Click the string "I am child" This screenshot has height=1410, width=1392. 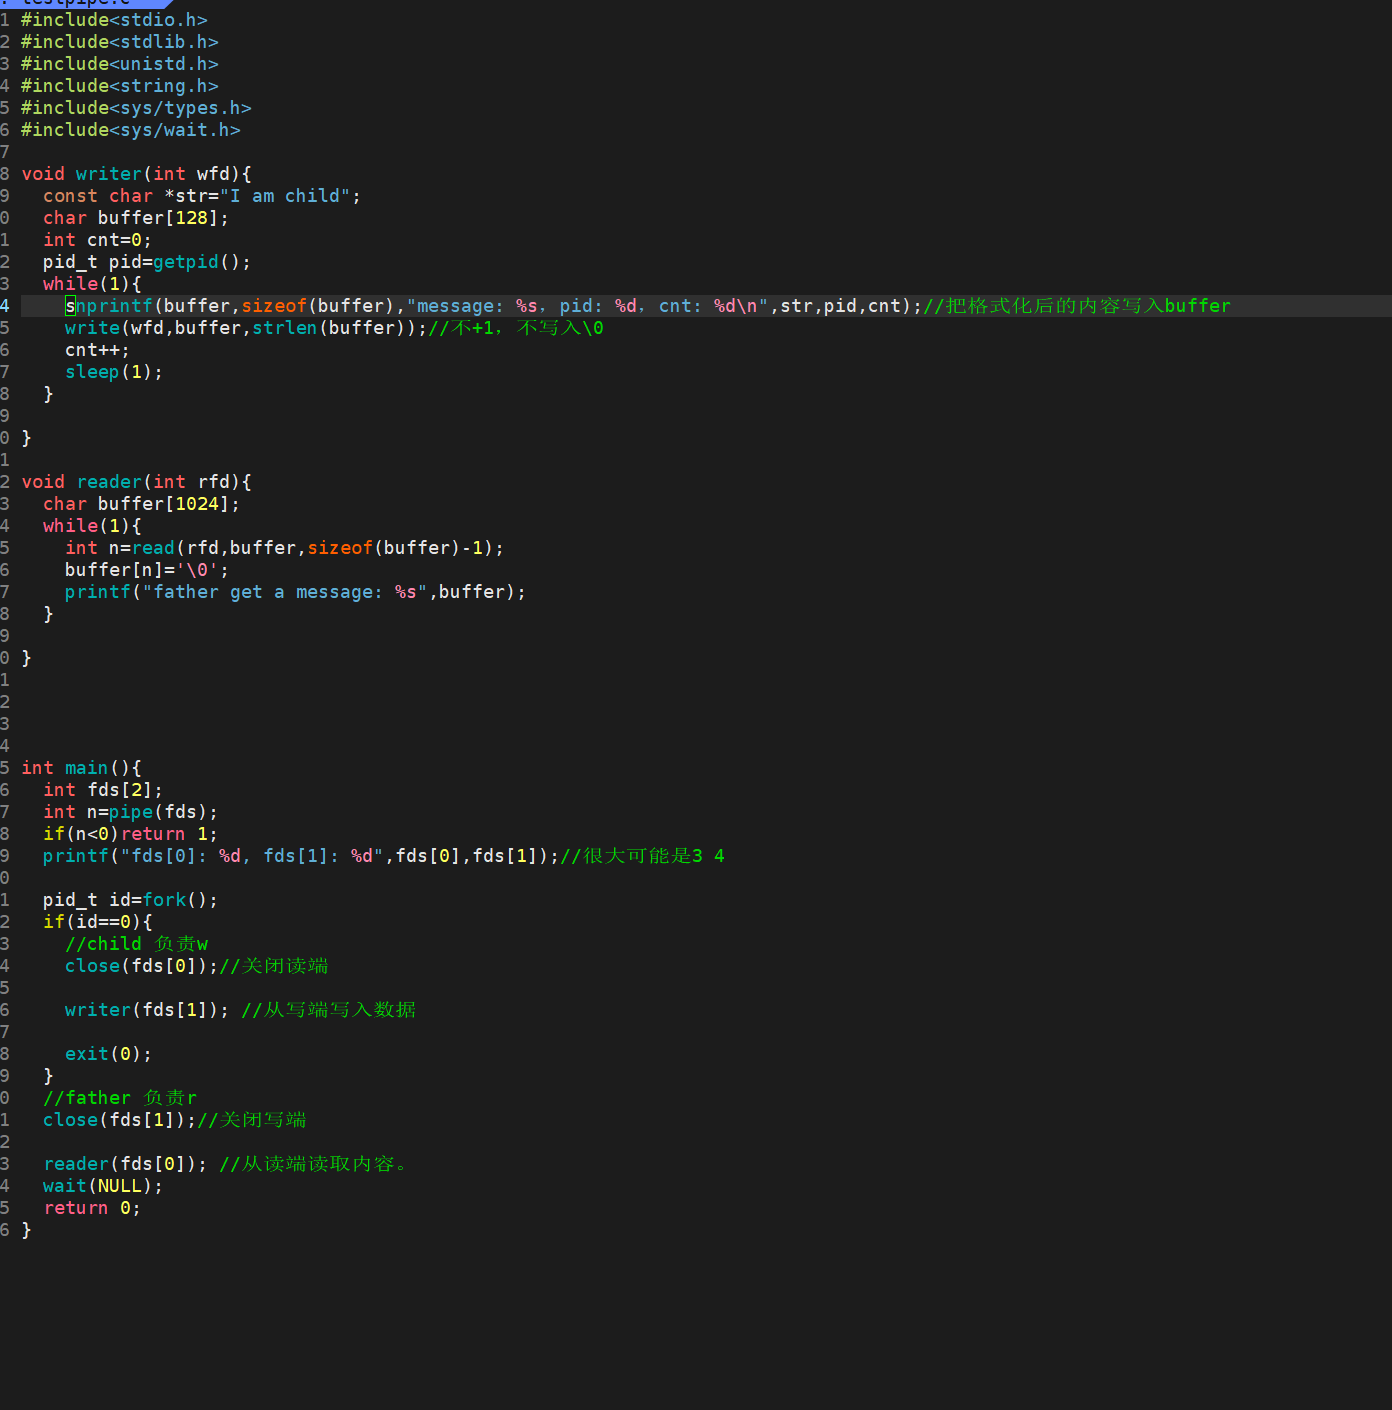pos(285,196)
